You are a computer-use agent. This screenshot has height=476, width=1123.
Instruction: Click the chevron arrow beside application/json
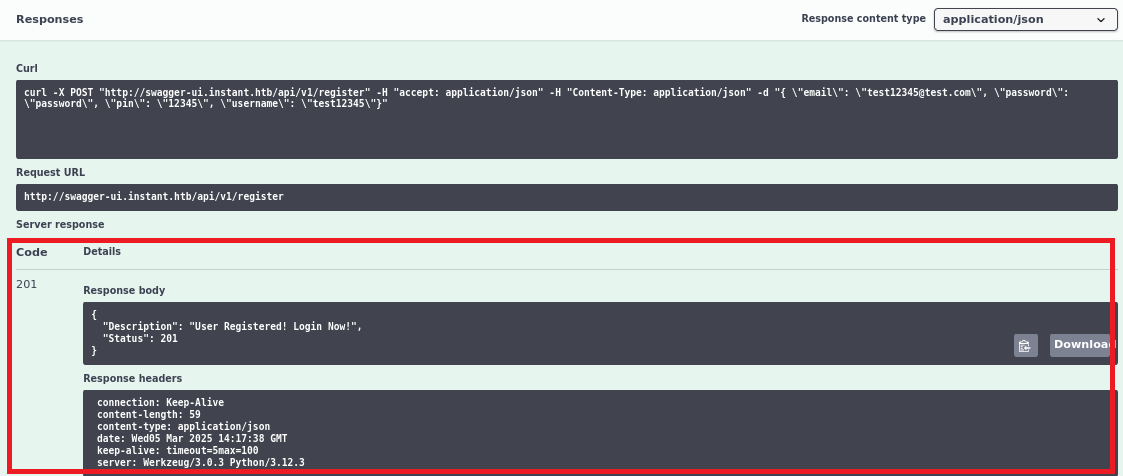click(x=1101, y=19)
